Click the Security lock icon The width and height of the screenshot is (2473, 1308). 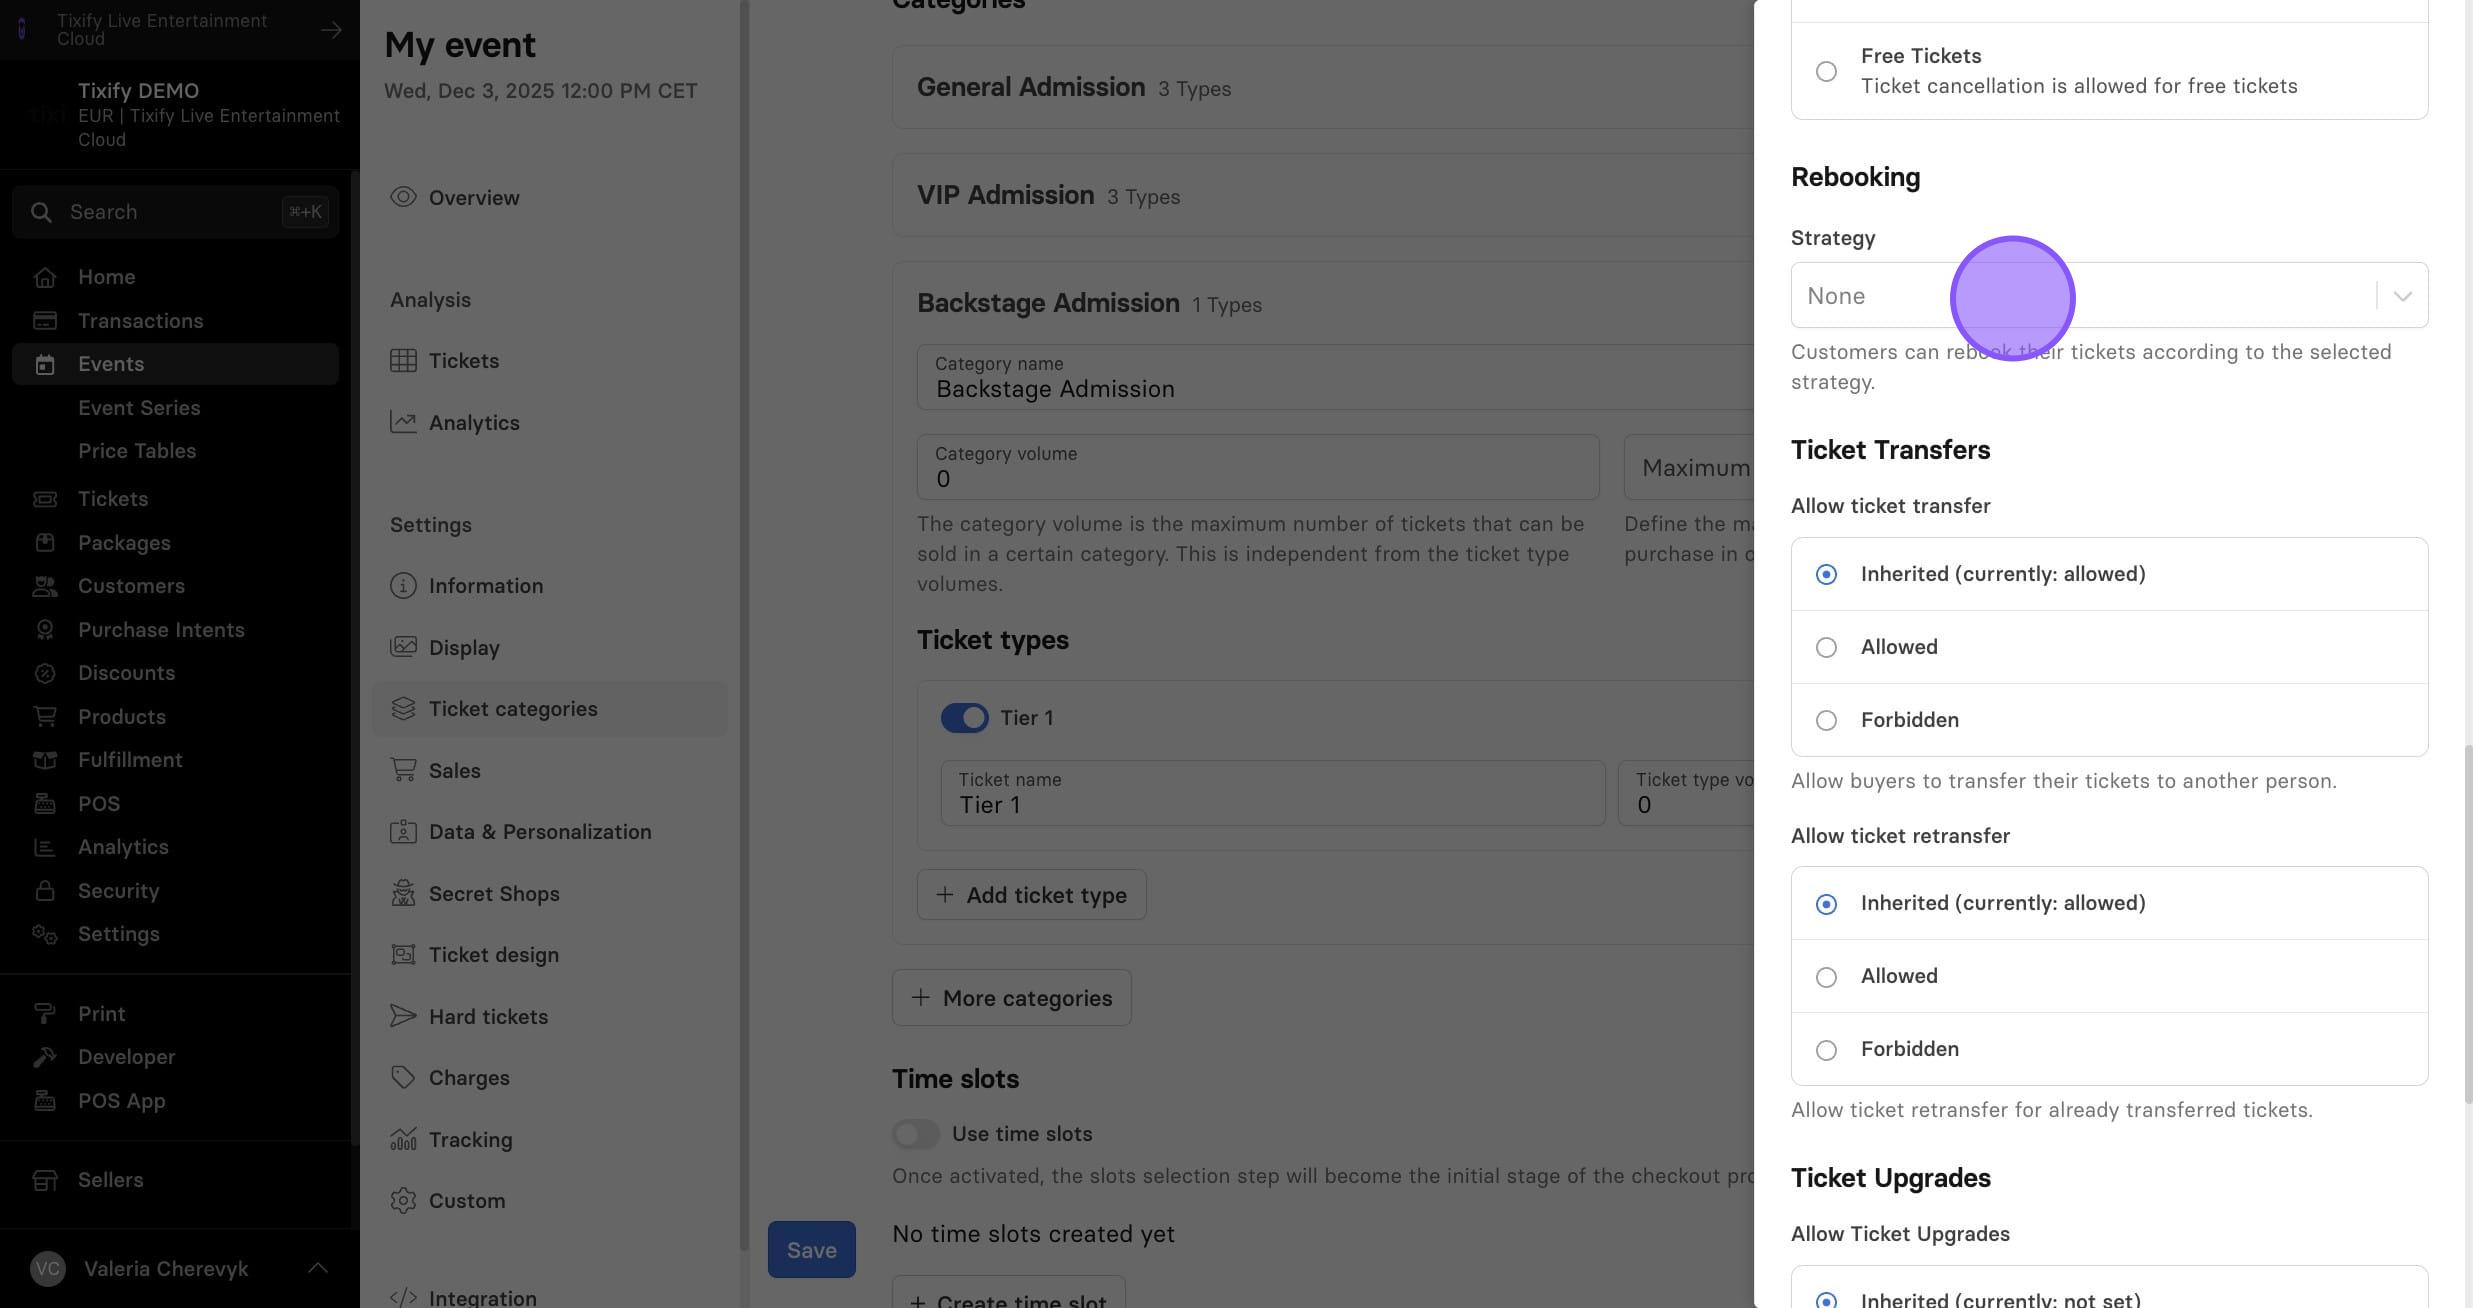coord(45,891)
